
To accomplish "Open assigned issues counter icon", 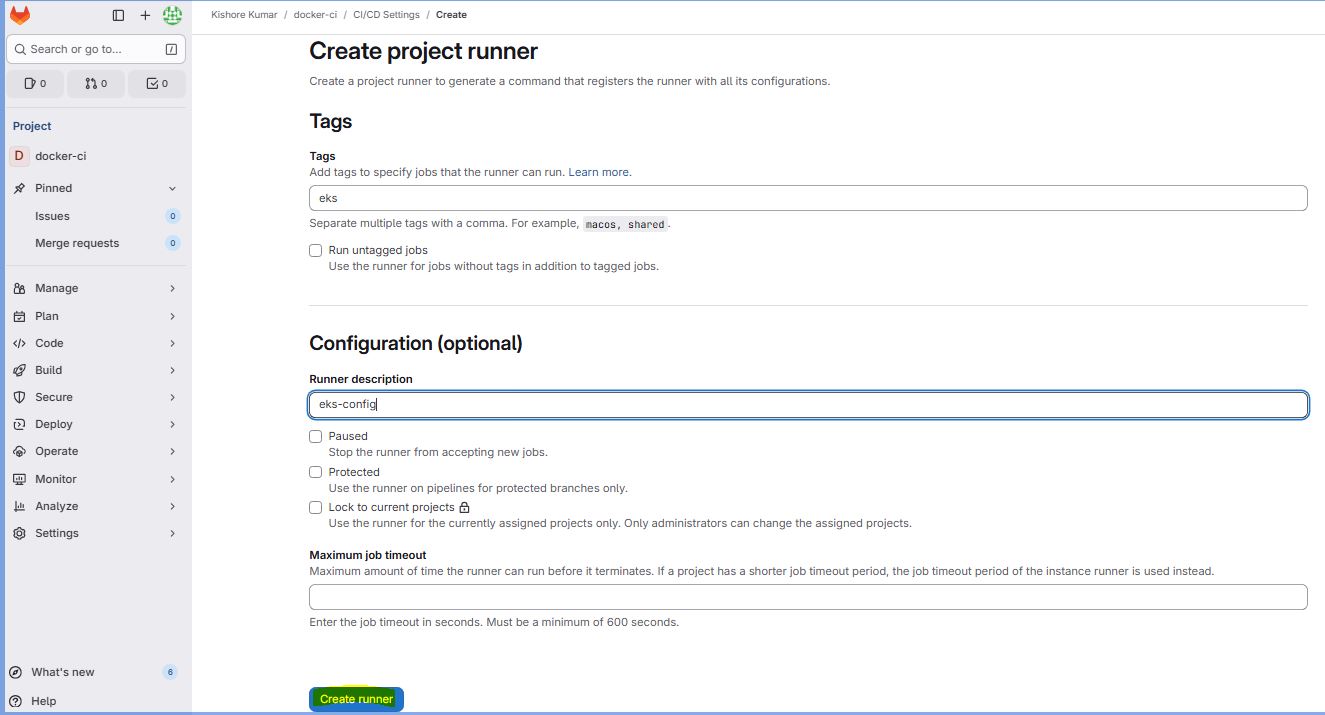I will click(x=35, y=83).
